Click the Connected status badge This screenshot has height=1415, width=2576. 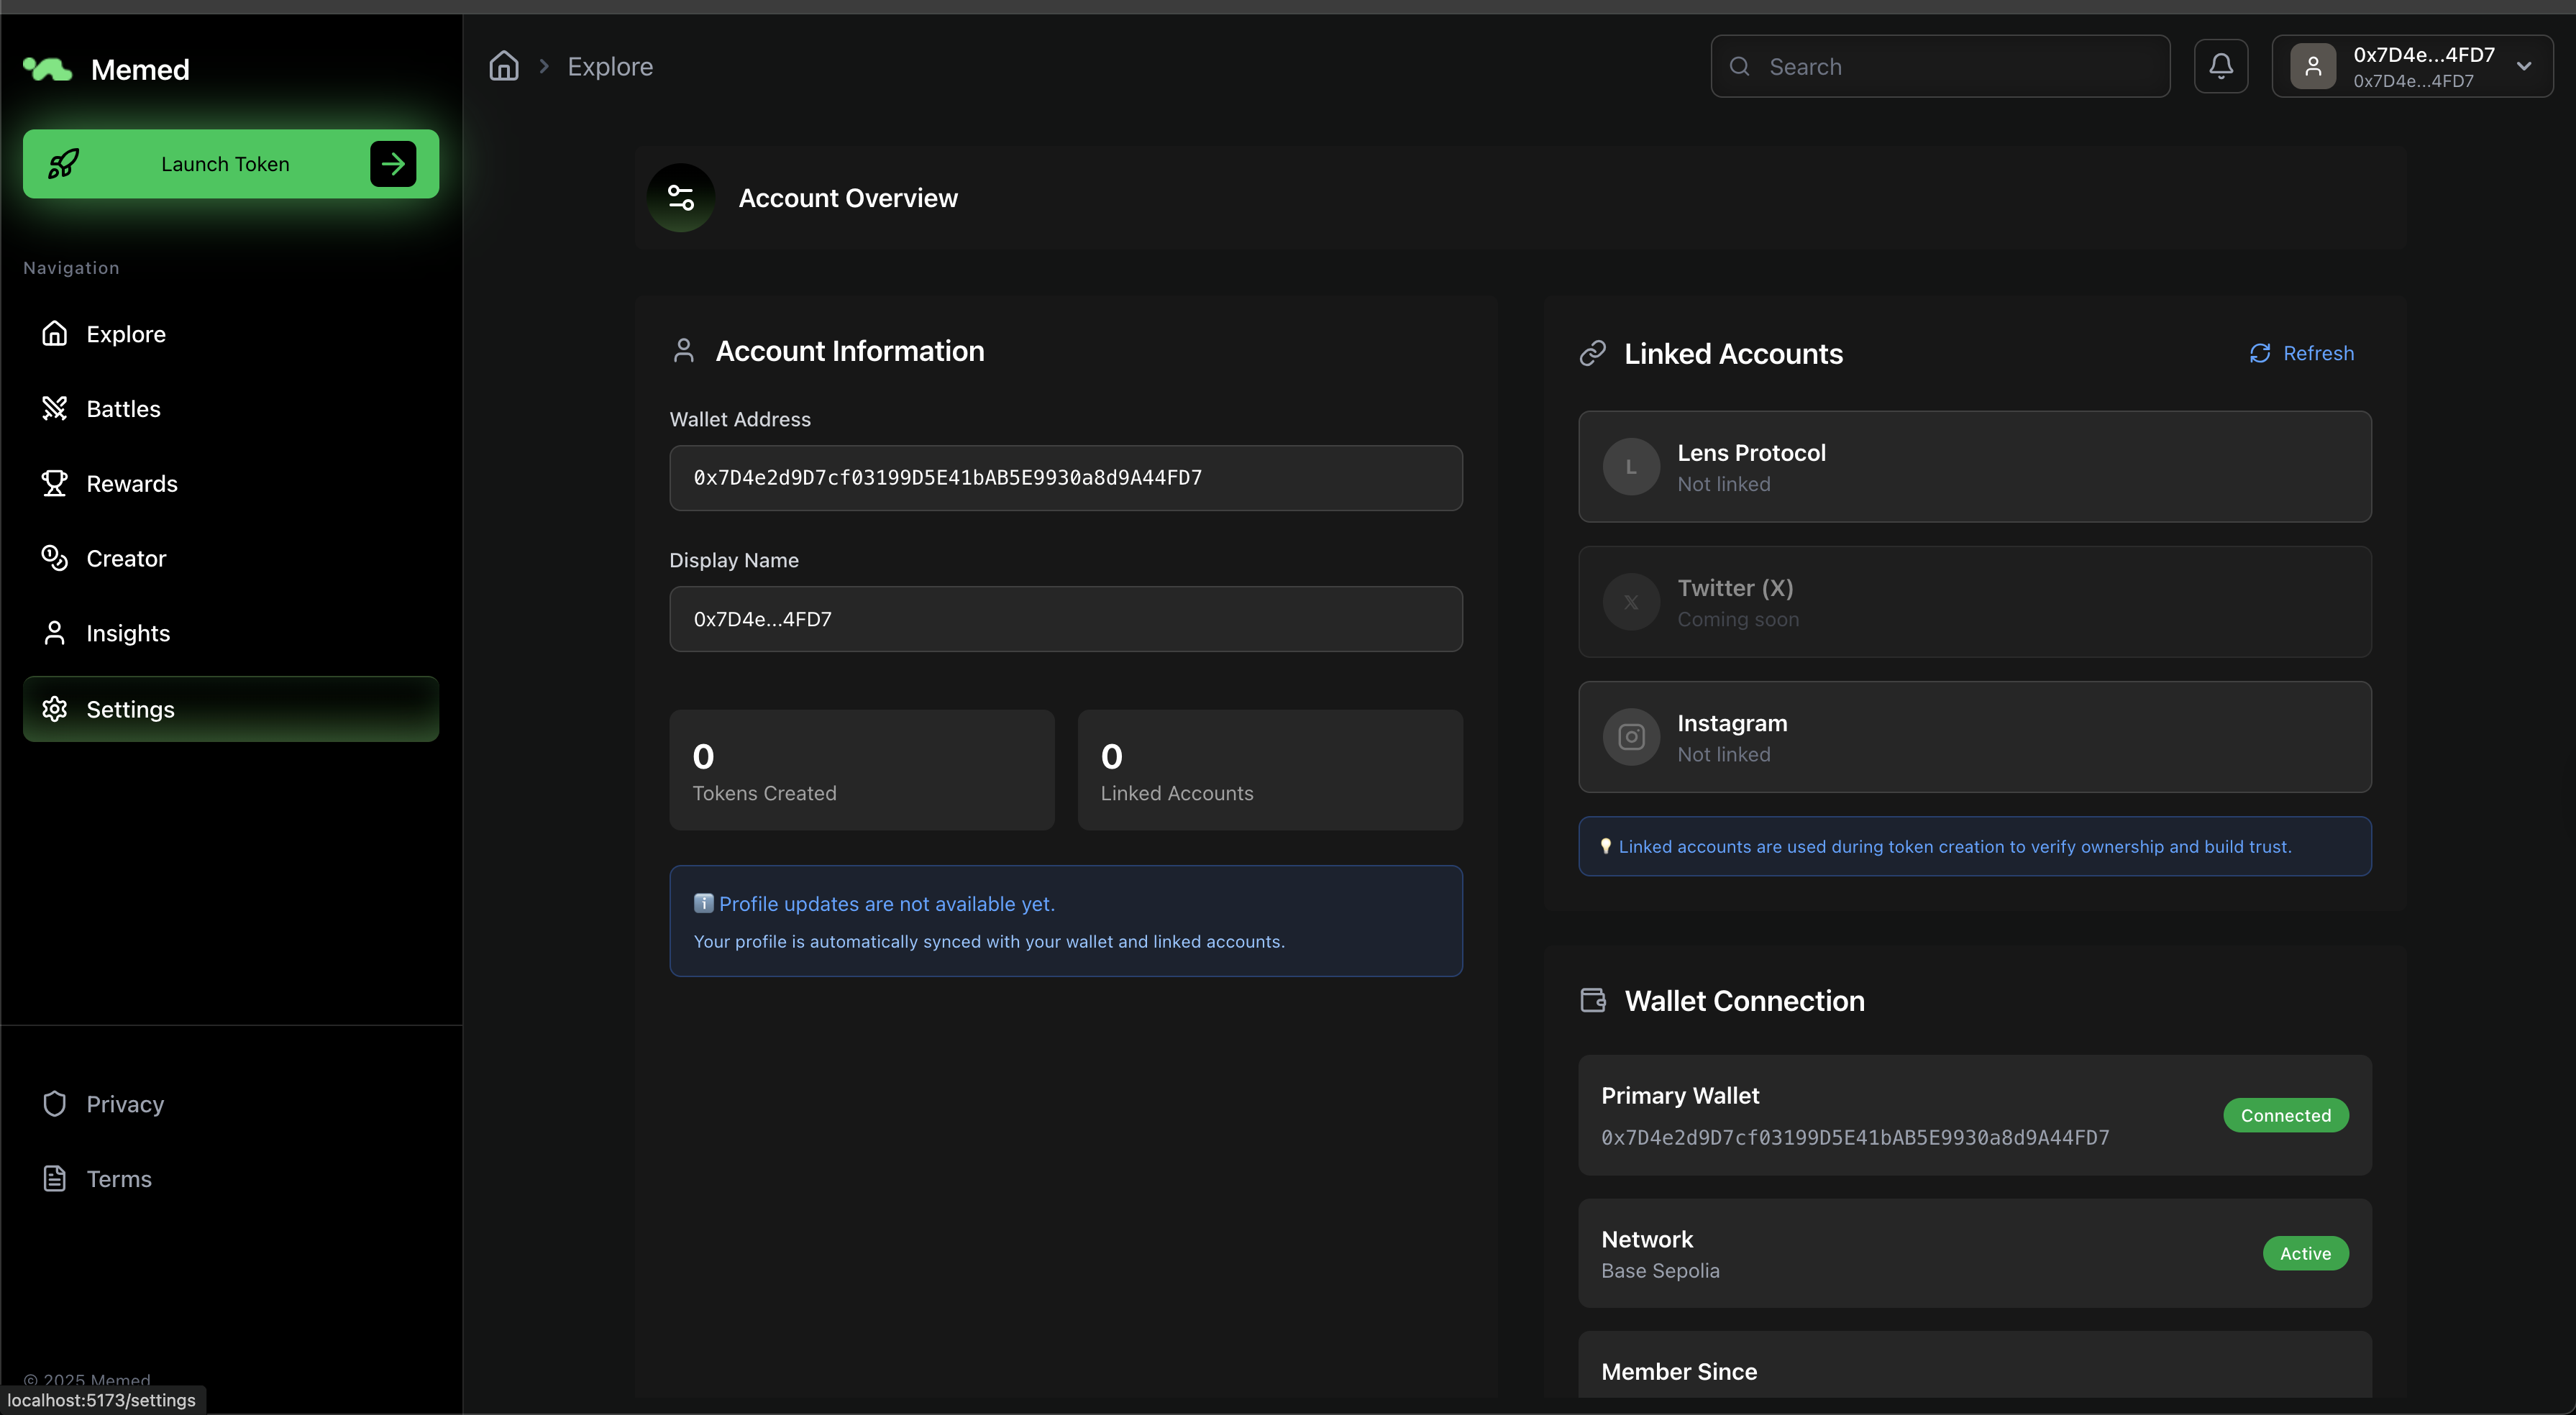tap(2286, 1115)
